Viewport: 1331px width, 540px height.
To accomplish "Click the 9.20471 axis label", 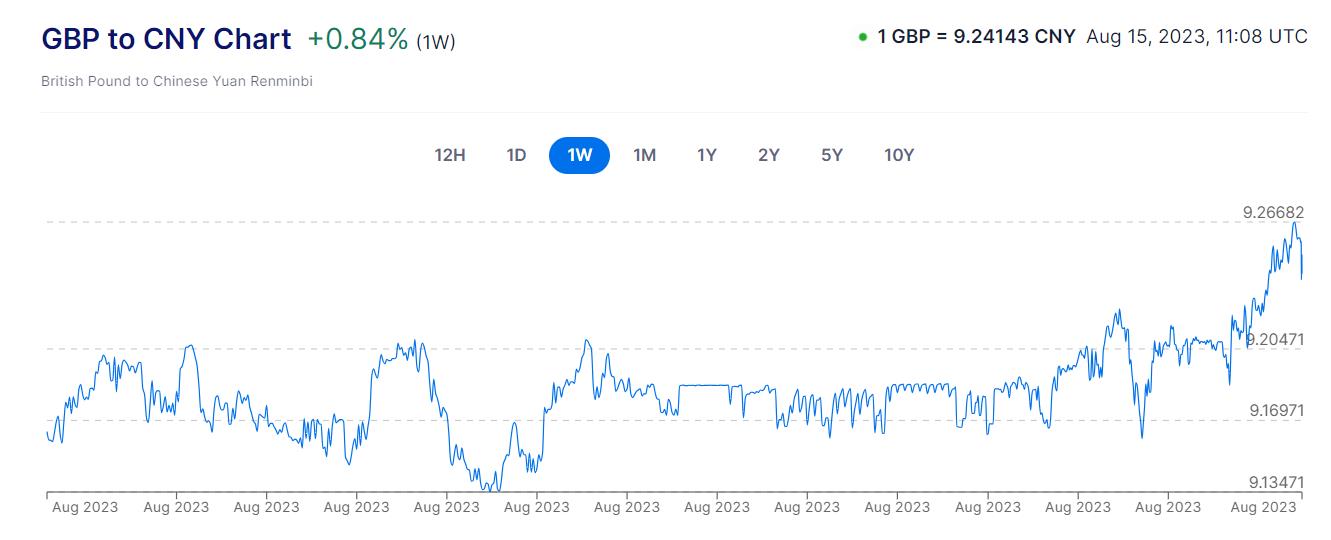I will click(x=1274, y=340).
